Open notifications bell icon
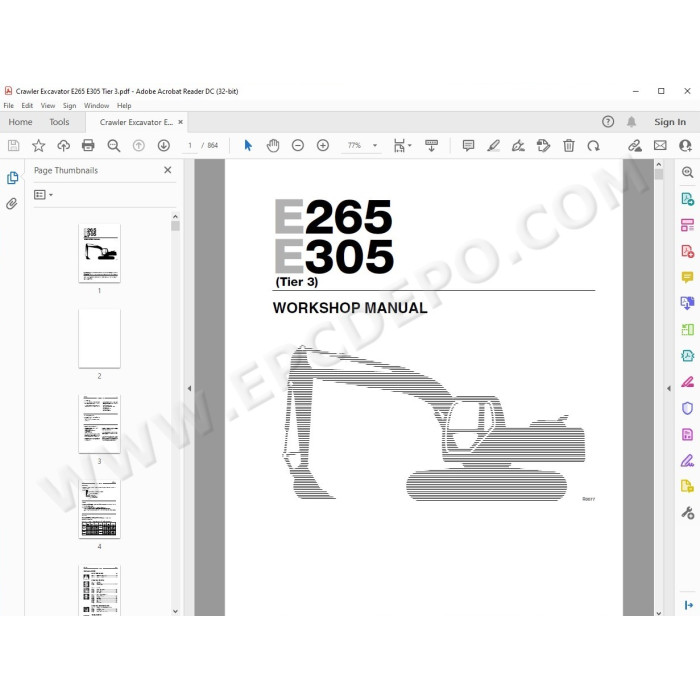 click(631, 122)
